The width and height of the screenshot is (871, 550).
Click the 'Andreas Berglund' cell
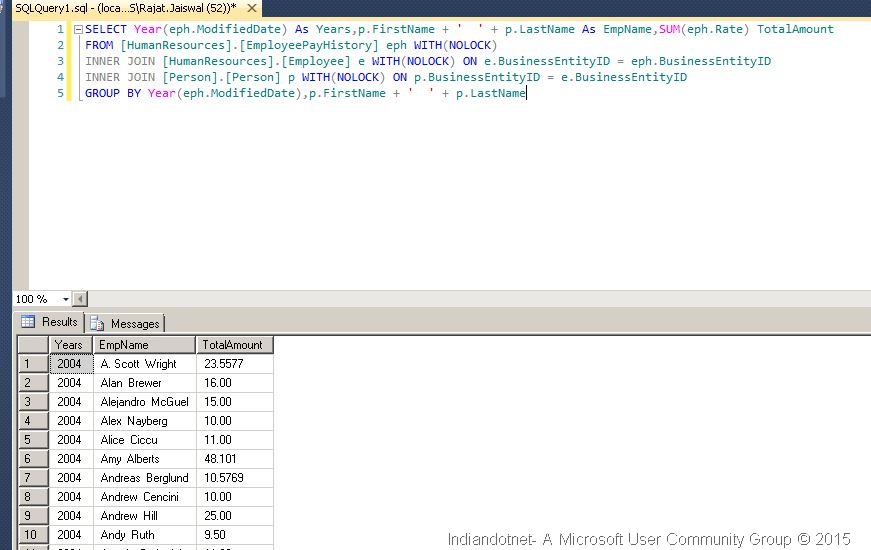pos(144,477)
